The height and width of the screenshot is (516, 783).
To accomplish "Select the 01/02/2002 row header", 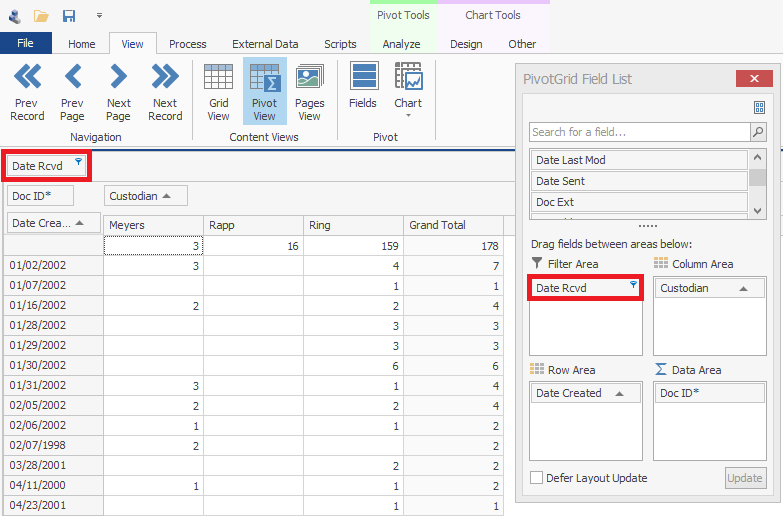I will pos(53,265).
